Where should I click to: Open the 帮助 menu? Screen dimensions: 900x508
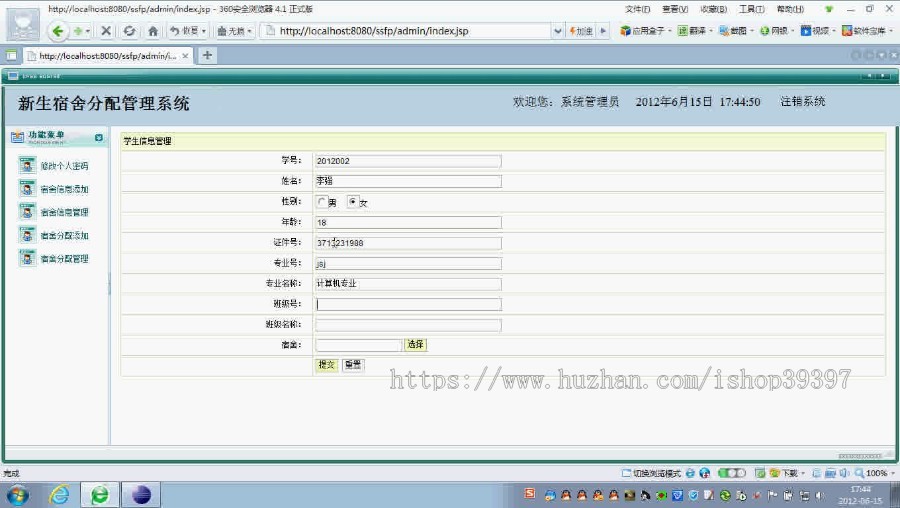pos(790,9)
